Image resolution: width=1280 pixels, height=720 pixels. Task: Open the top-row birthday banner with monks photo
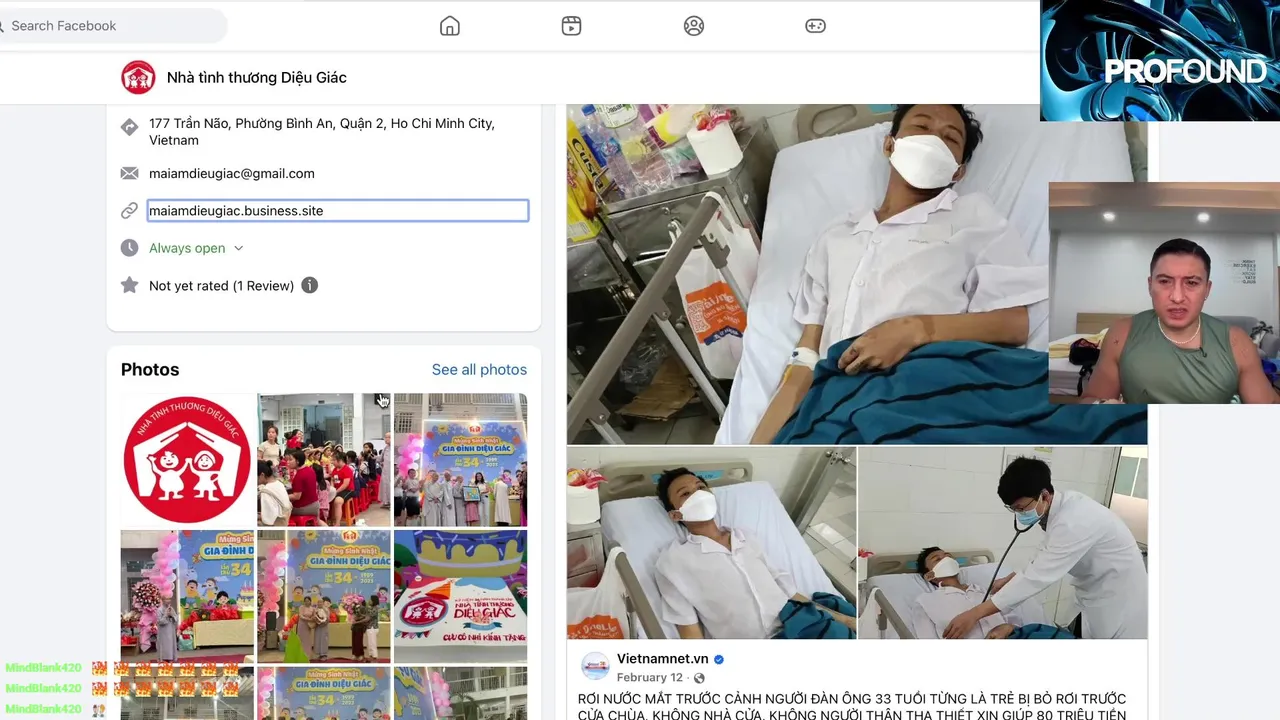(x=460, y=460)
